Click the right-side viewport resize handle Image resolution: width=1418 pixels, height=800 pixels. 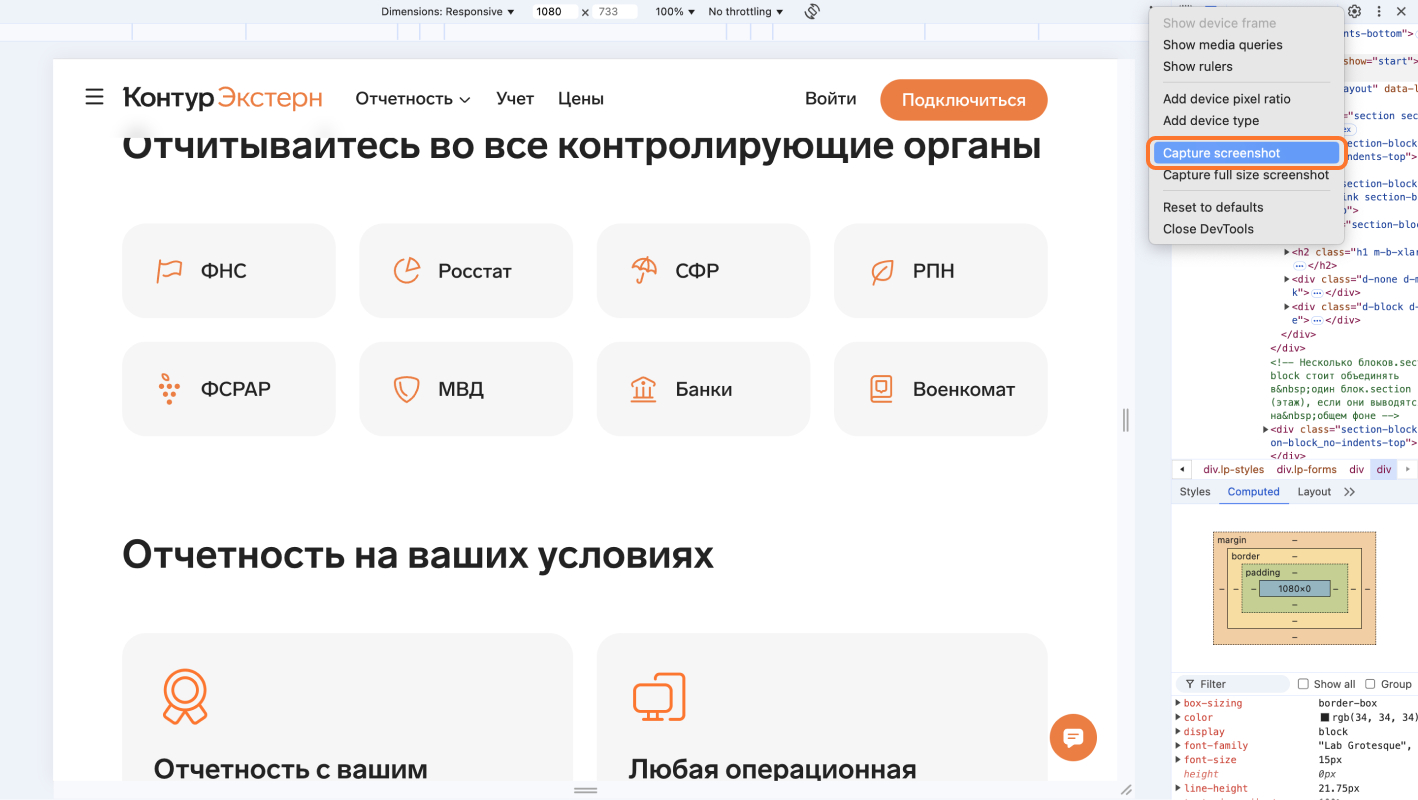click(x=1125, y=420)
